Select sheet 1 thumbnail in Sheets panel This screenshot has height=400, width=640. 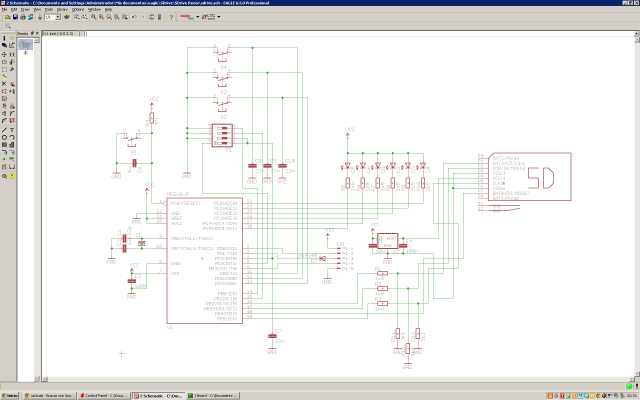(x=26, y=44)
